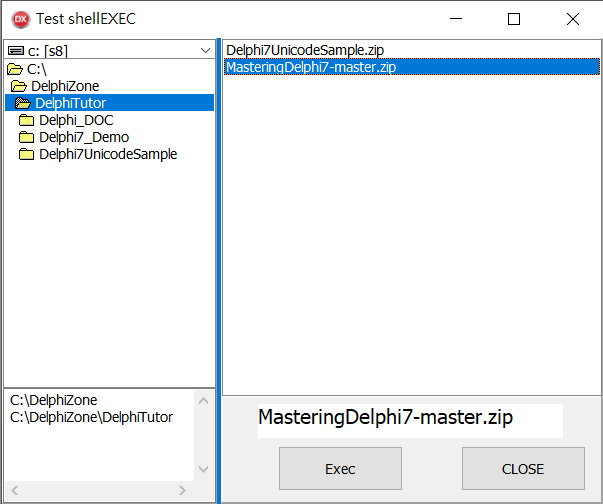Click the Exec button
Screen dimensions: 603x504
point(340,469)
